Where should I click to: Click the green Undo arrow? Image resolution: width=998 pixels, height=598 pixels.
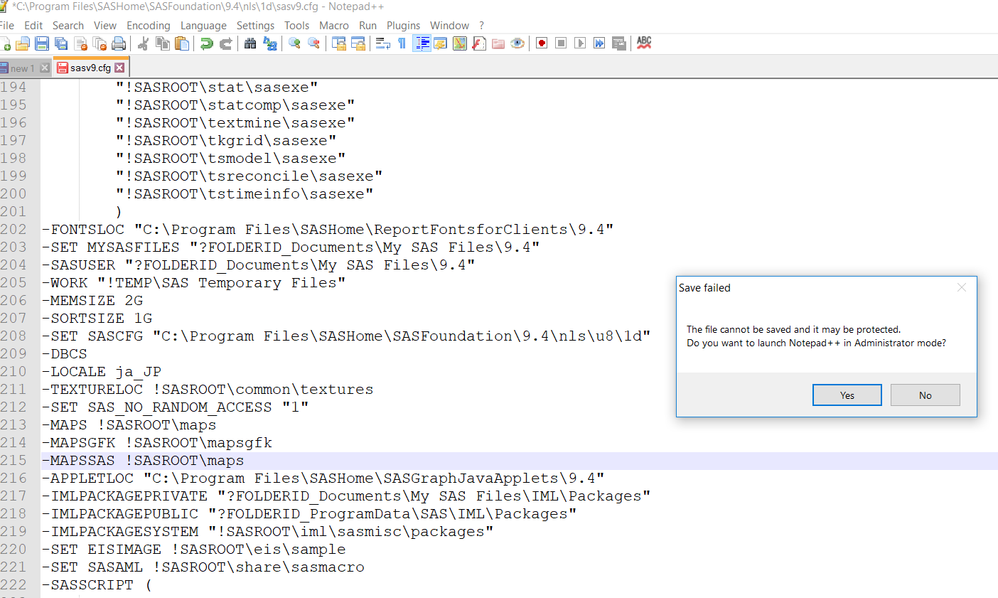(x=206, y=43)
